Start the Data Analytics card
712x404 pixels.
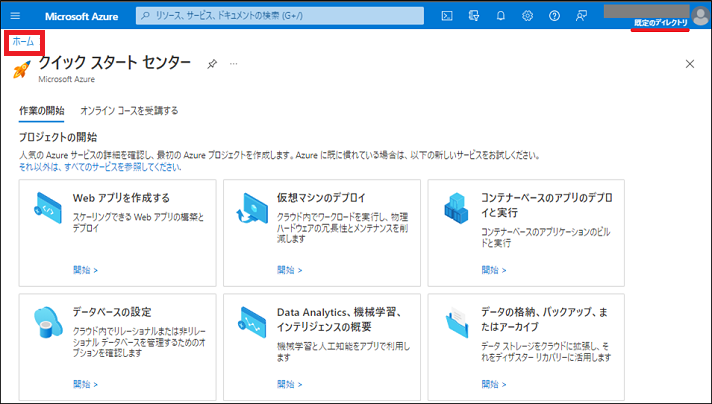[x=290, y=384]
